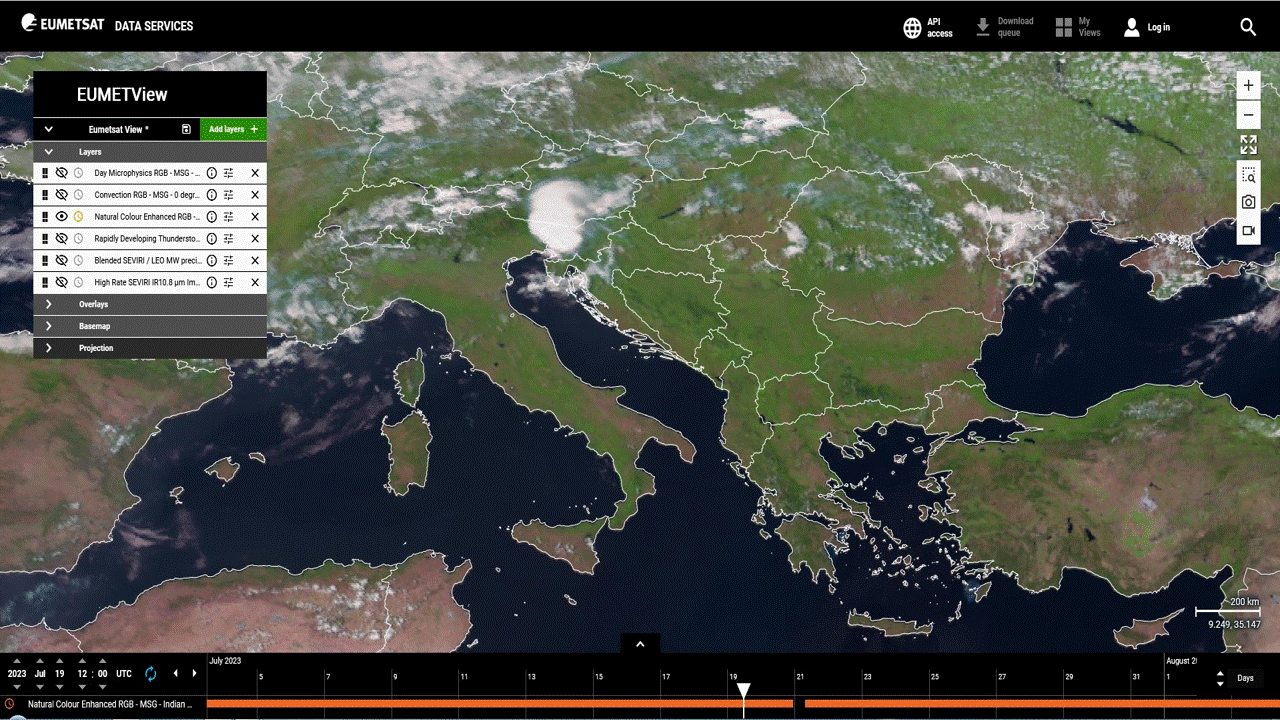Expand the Projection section

[48, 348]
